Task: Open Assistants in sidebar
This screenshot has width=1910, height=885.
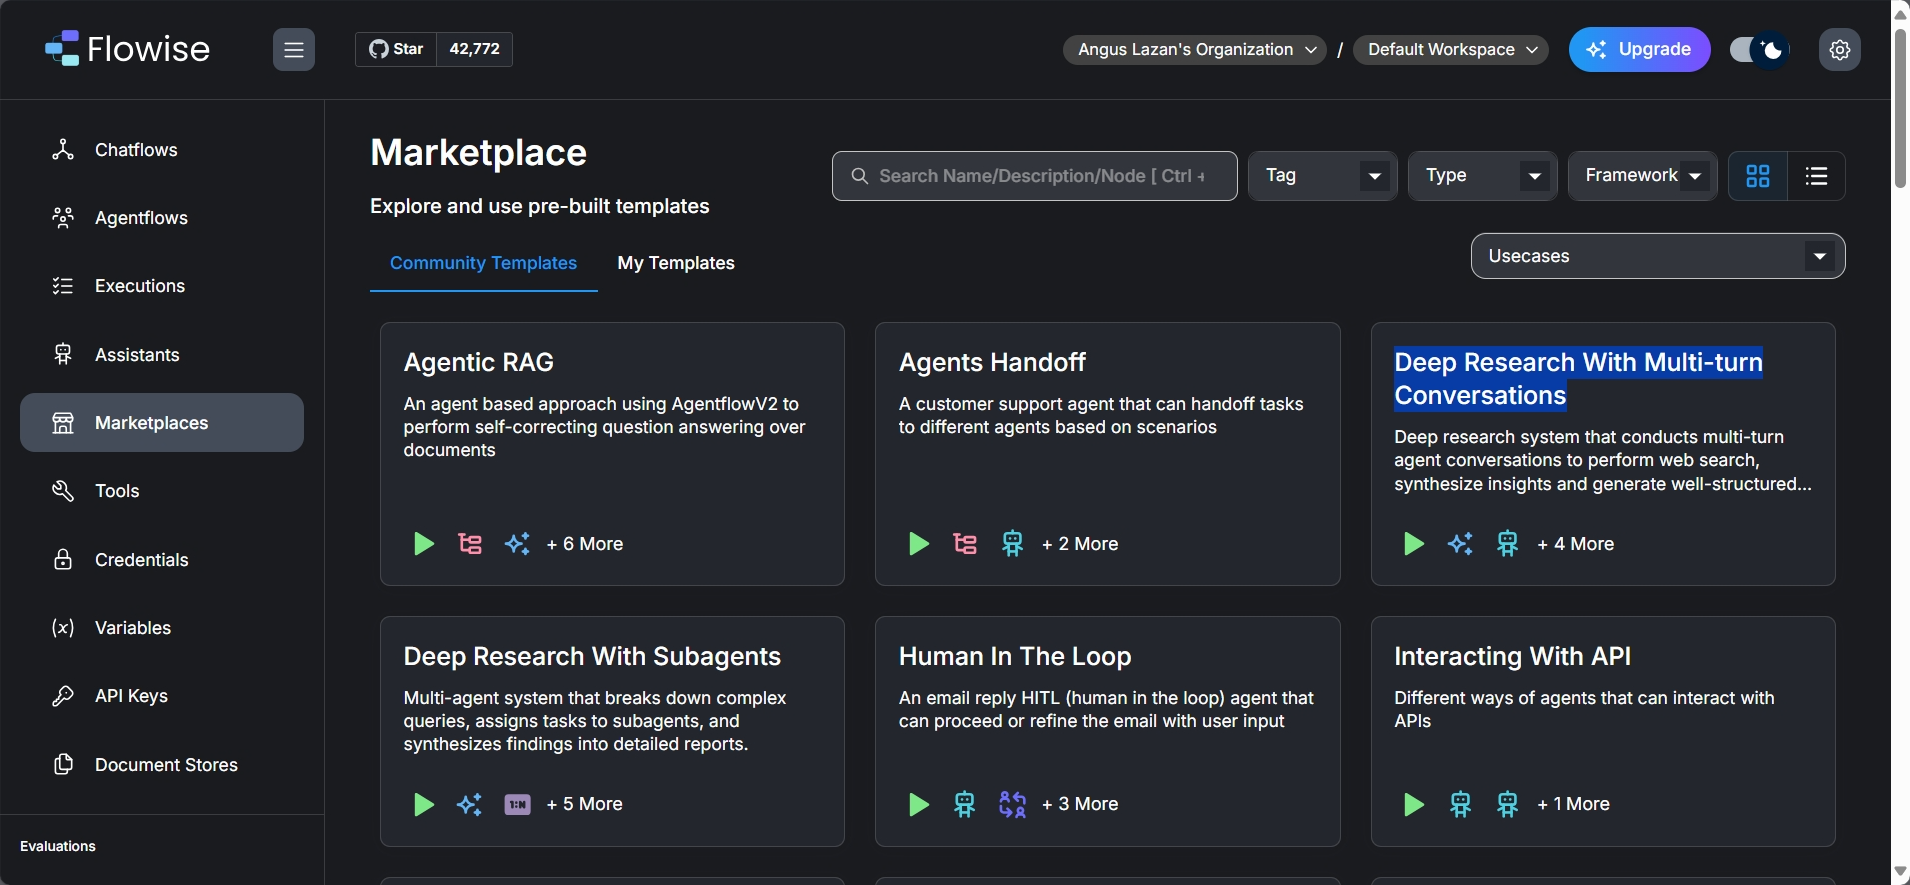Action: pos(162,355)
